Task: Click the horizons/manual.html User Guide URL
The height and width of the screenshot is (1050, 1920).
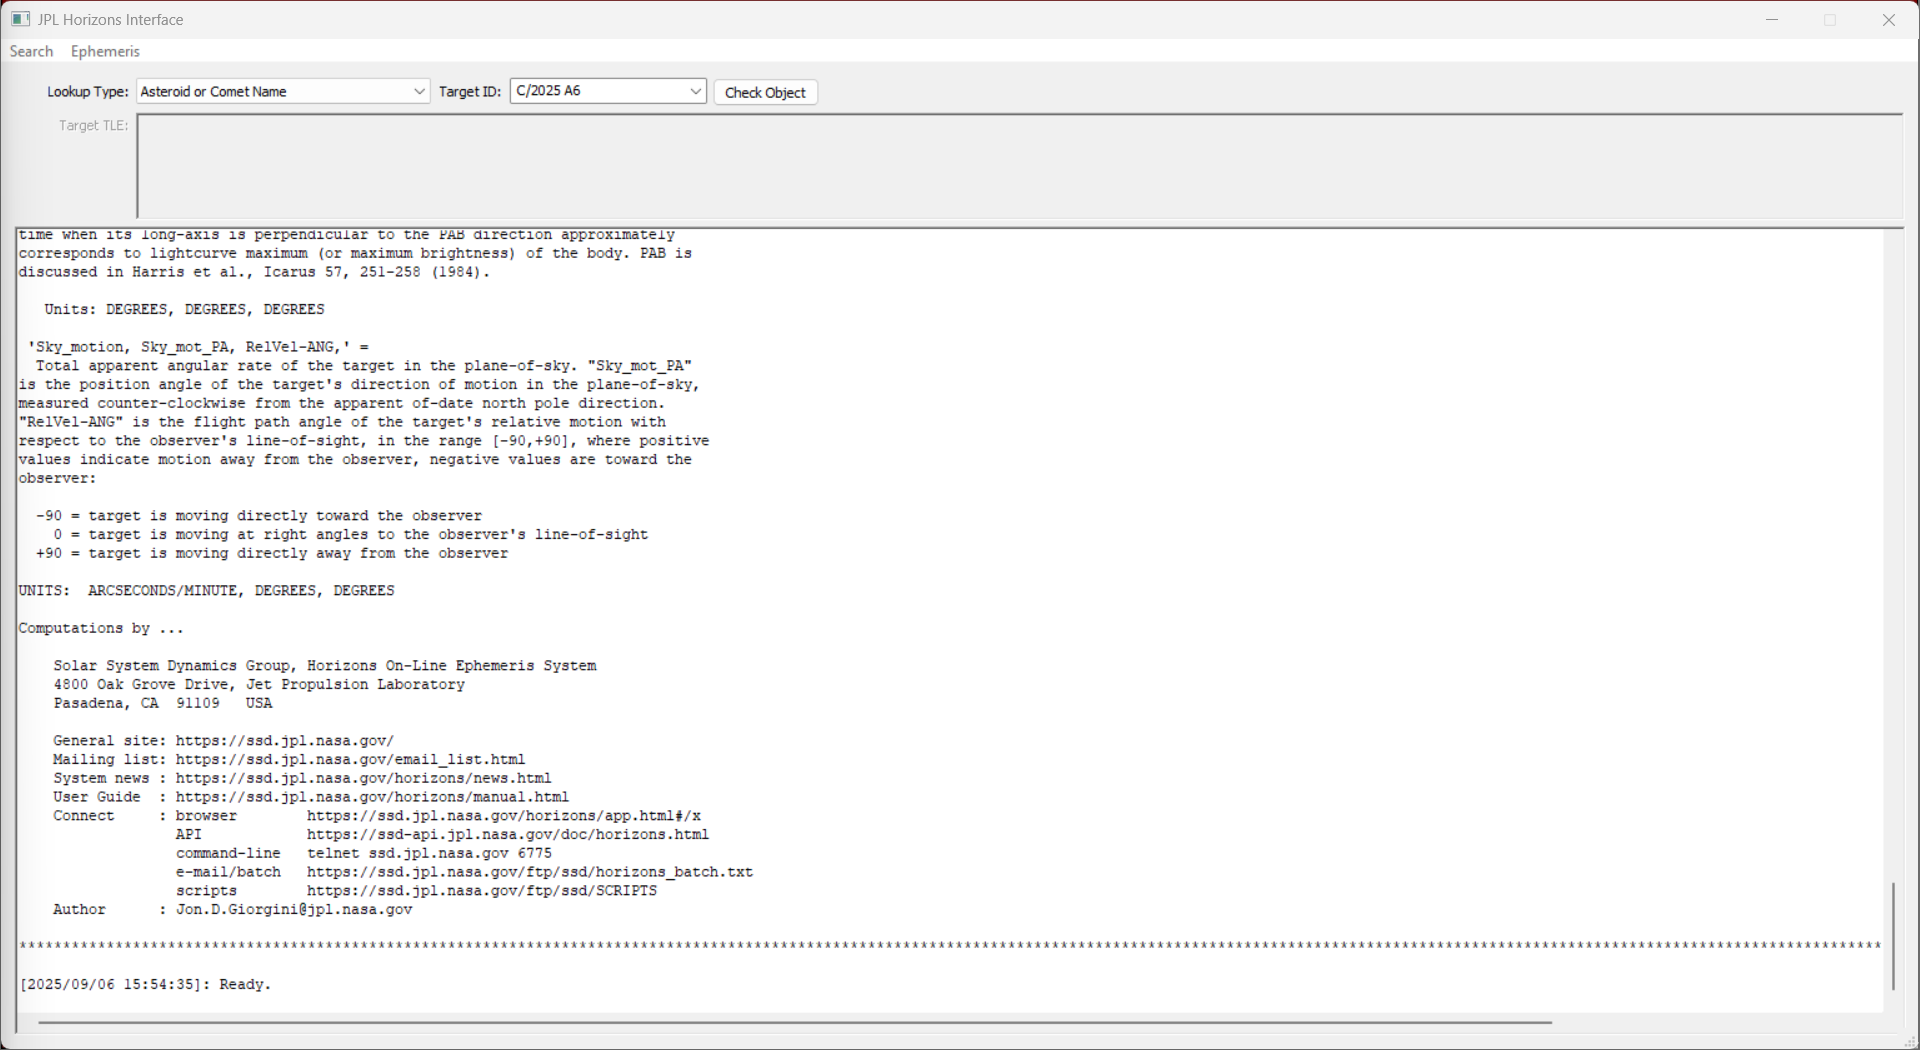Action: click(372, 797)
